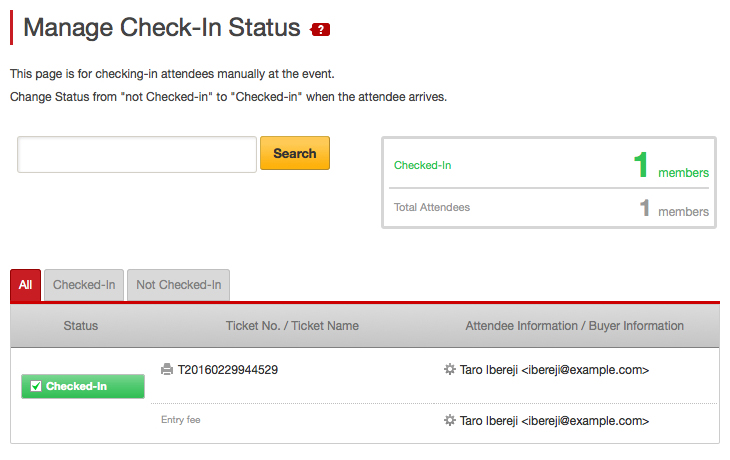Image resolution: width=730 pixels, height=460 pixels.
Task: Toggle the green Checked-In status button
Action: (x=83, y=386)
